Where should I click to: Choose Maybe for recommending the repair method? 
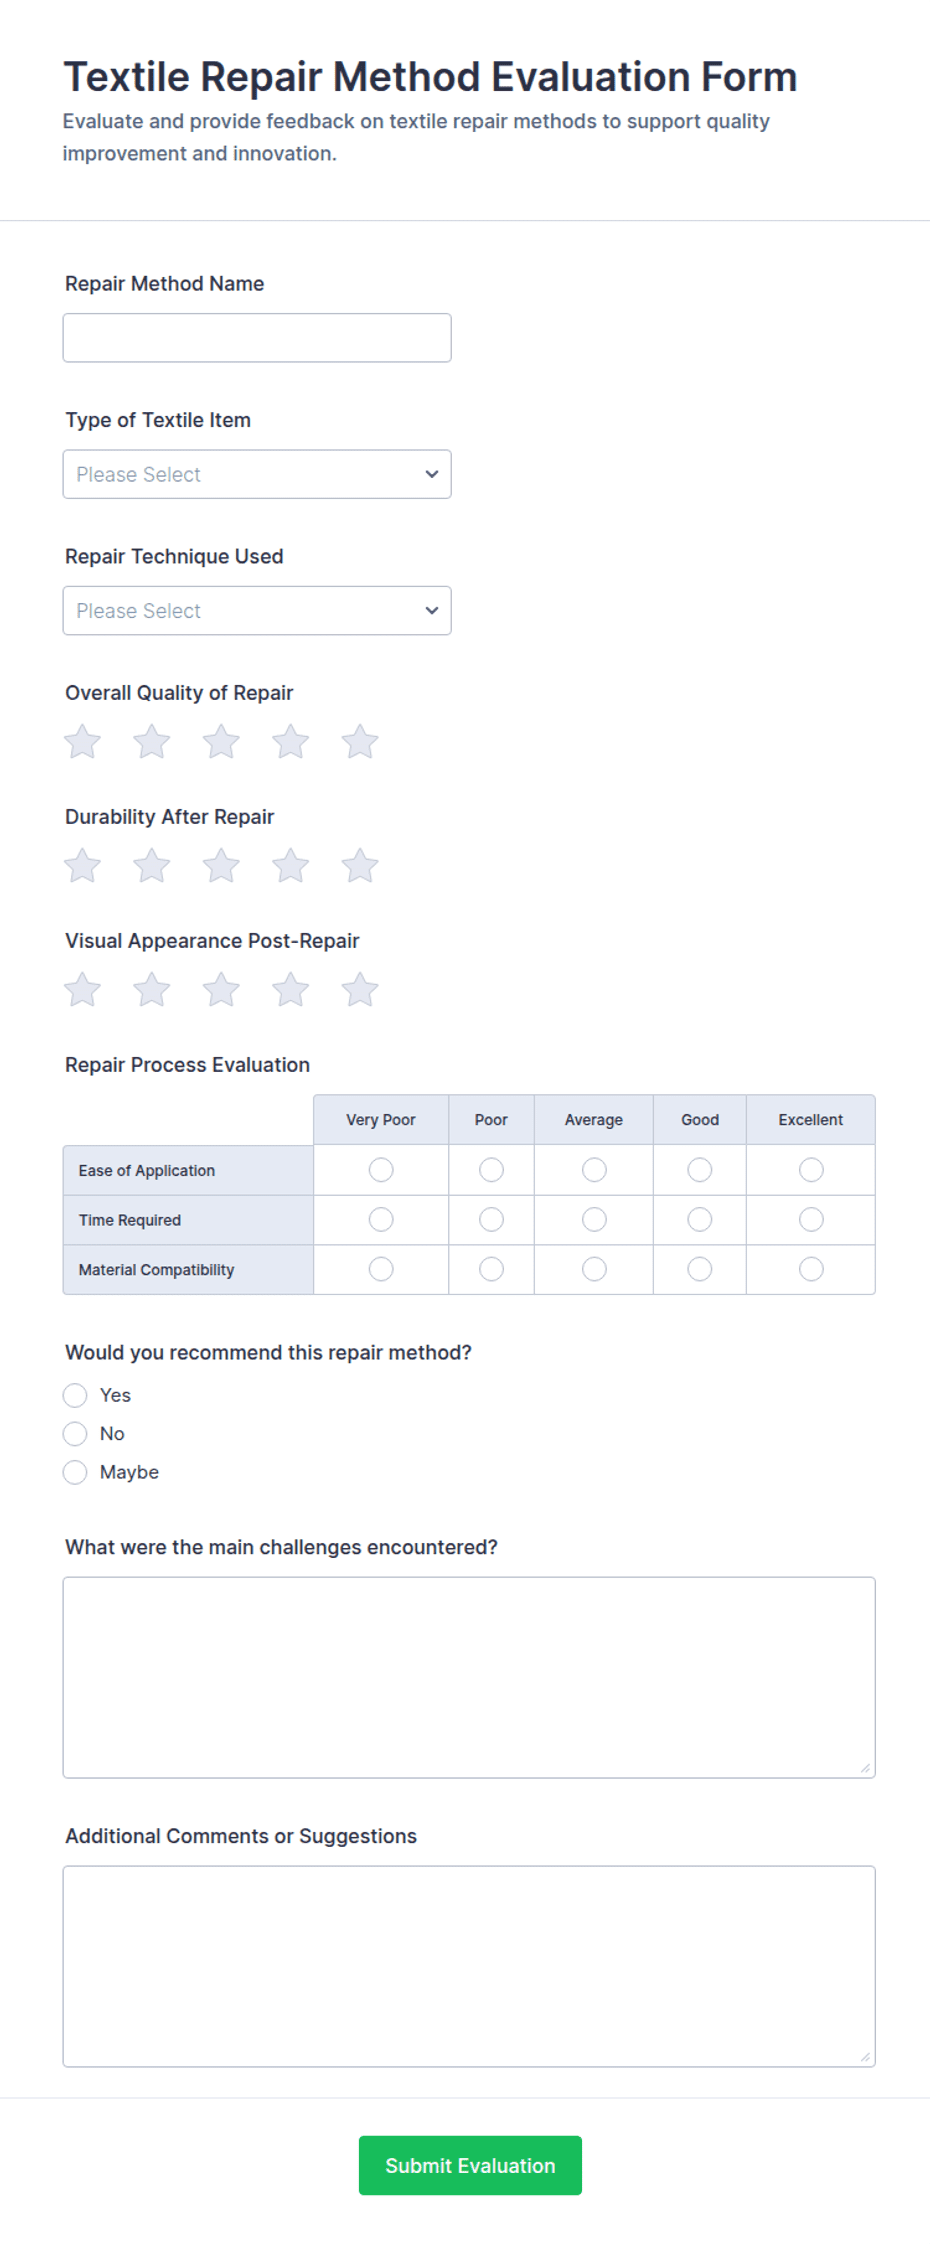(x=75, y=1472)
